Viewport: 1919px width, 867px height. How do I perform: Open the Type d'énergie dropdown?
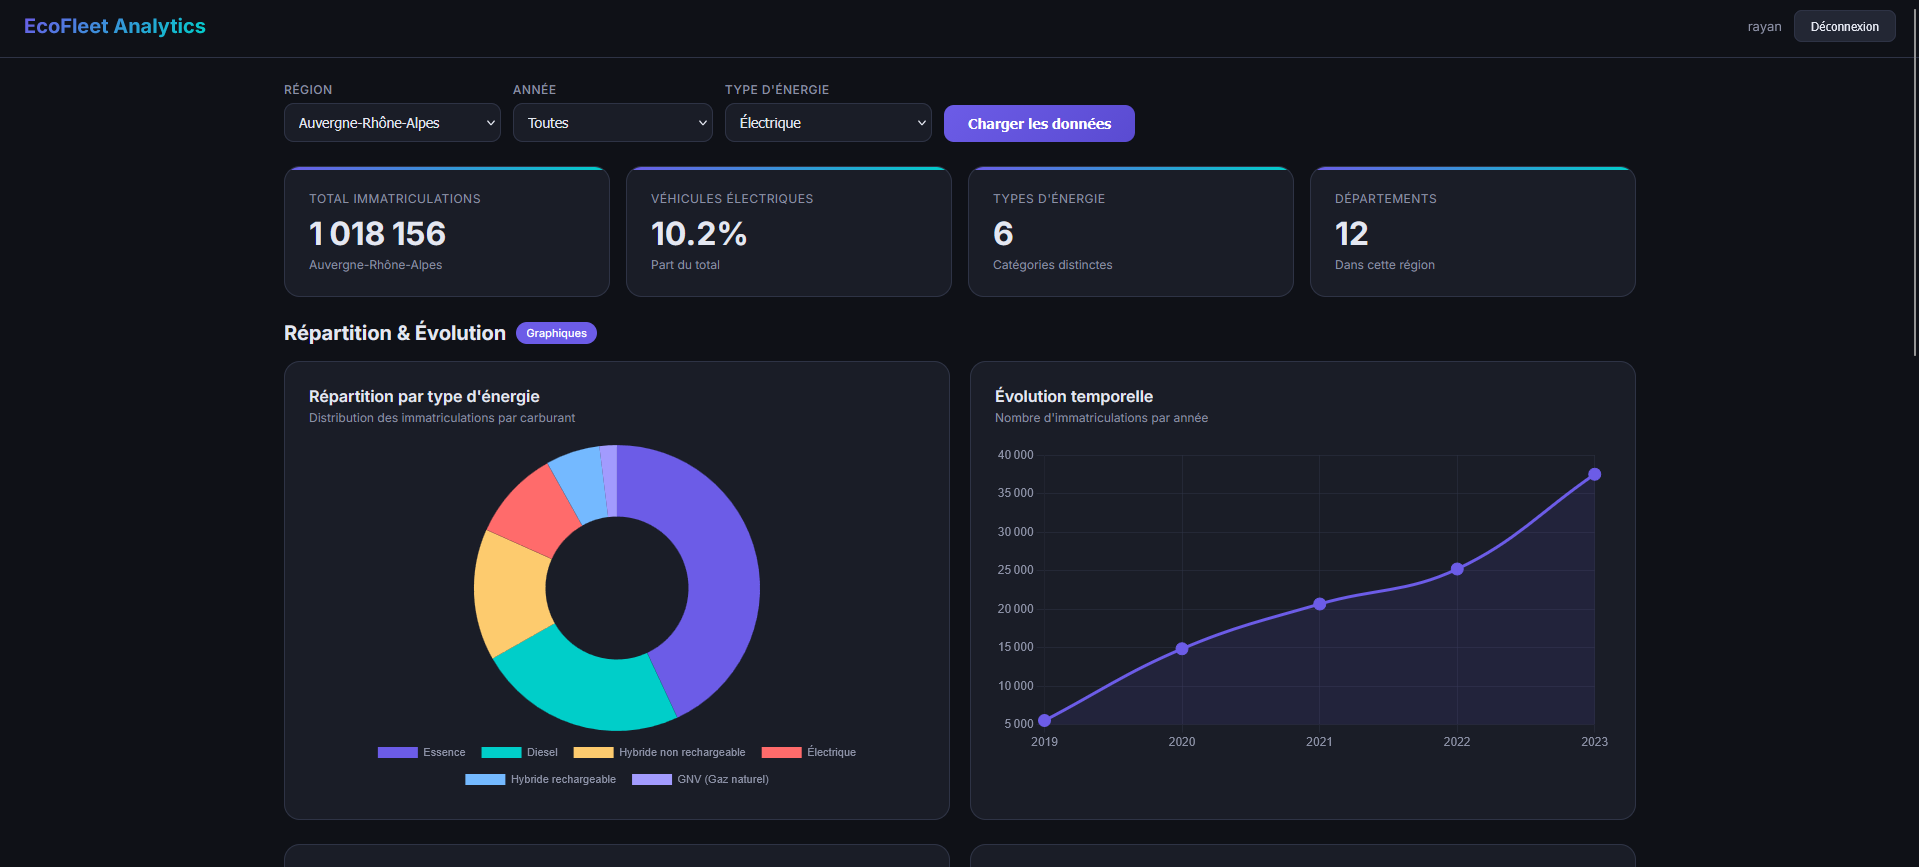click(828, 123)
